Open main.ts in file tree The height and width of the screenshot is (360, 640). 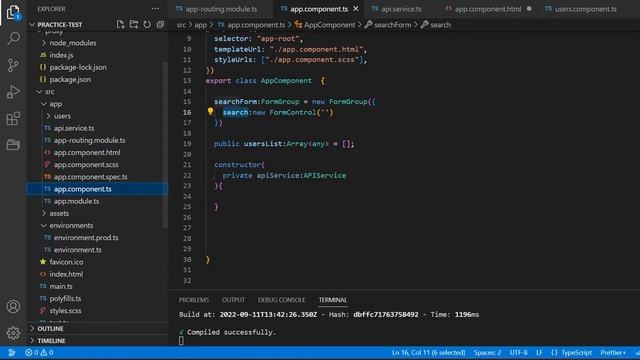click(x=61, y=287)
